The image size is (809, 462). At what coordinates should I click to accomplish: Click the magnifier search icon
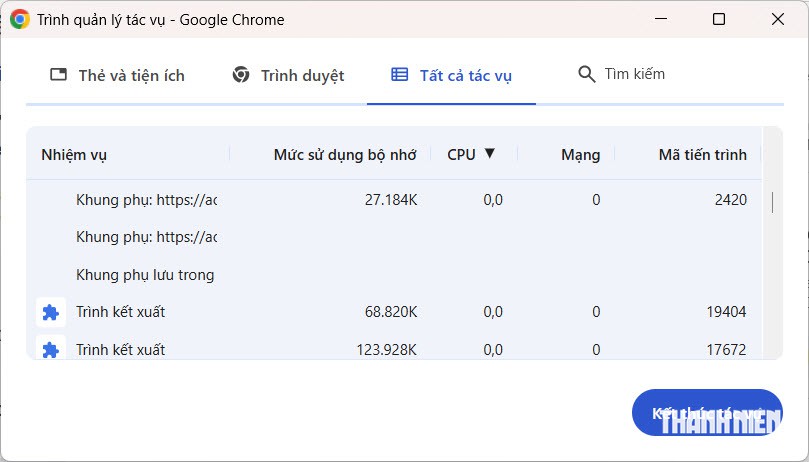587,74
